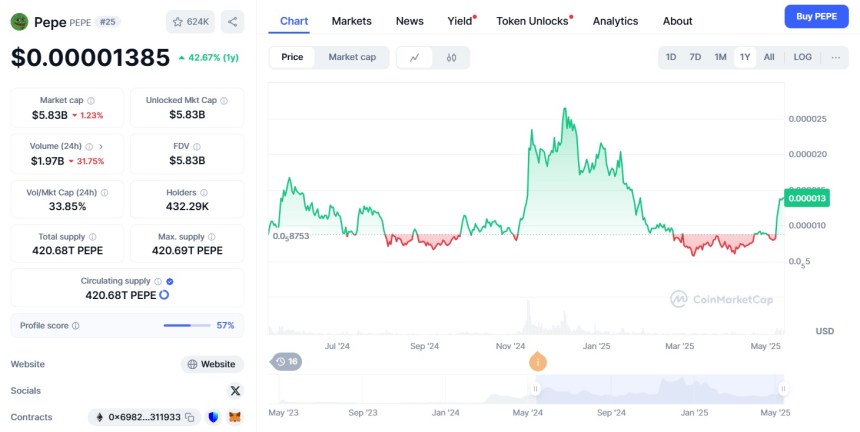Switch to Market cap chart mode
This screenshot has width=860, height=432.
pyautogui.click(x=352, y=57)
